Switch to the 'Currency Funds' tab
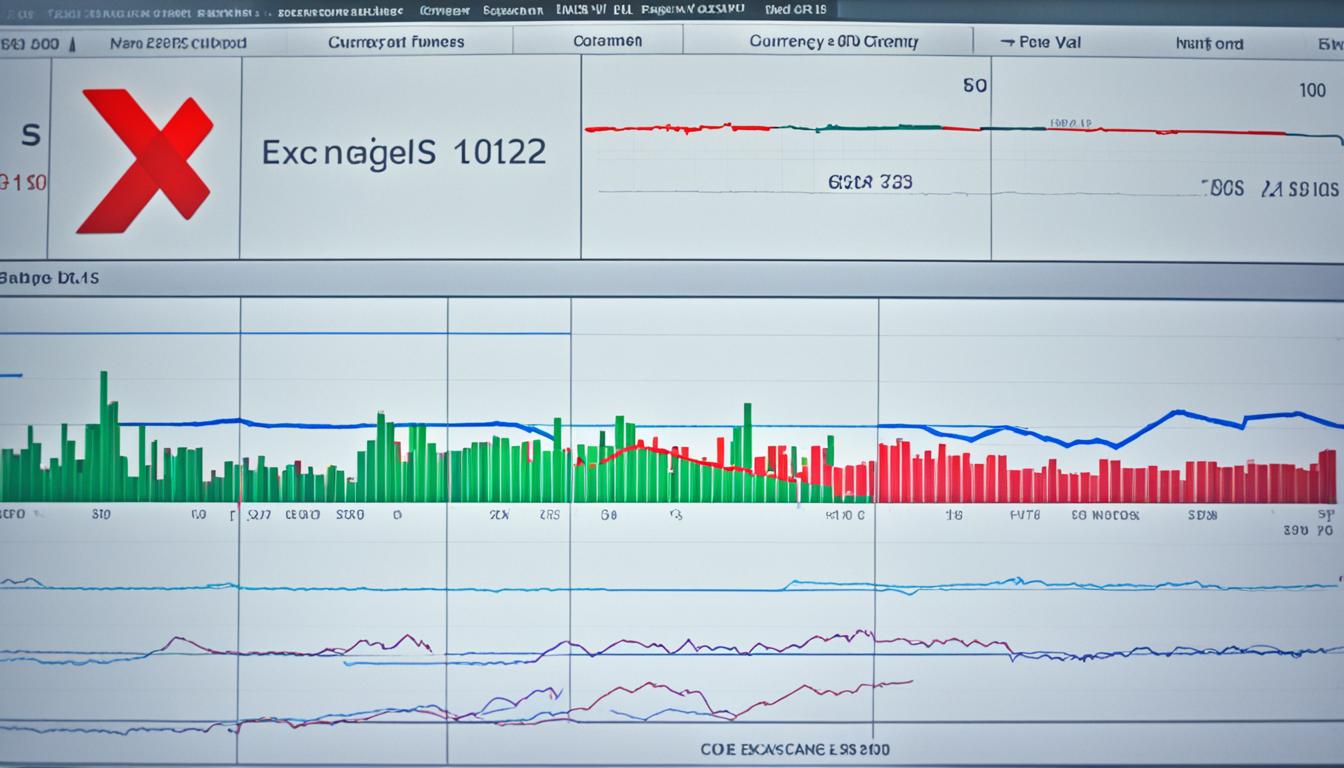The image size is (1344, 768). point(395,41)
